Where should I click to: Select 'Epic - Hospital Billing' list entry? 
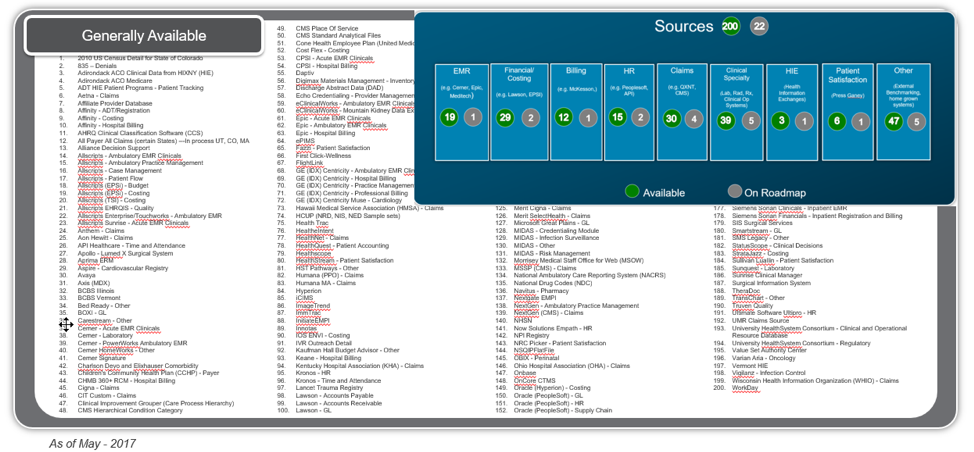[327, 133]
